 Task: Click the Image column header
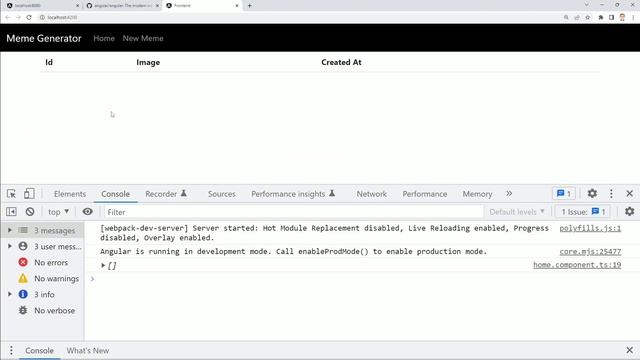pyautogui.click(x=148, y=62)
